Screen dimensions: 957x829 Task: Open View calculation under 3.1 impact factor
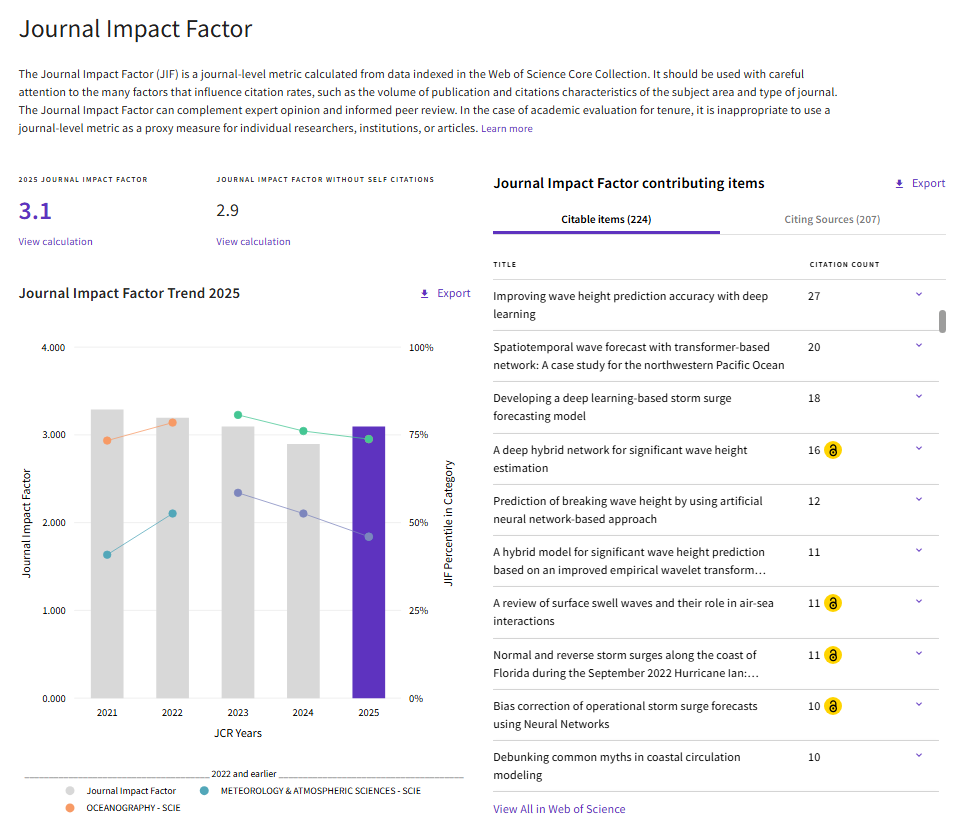(56, 242)
